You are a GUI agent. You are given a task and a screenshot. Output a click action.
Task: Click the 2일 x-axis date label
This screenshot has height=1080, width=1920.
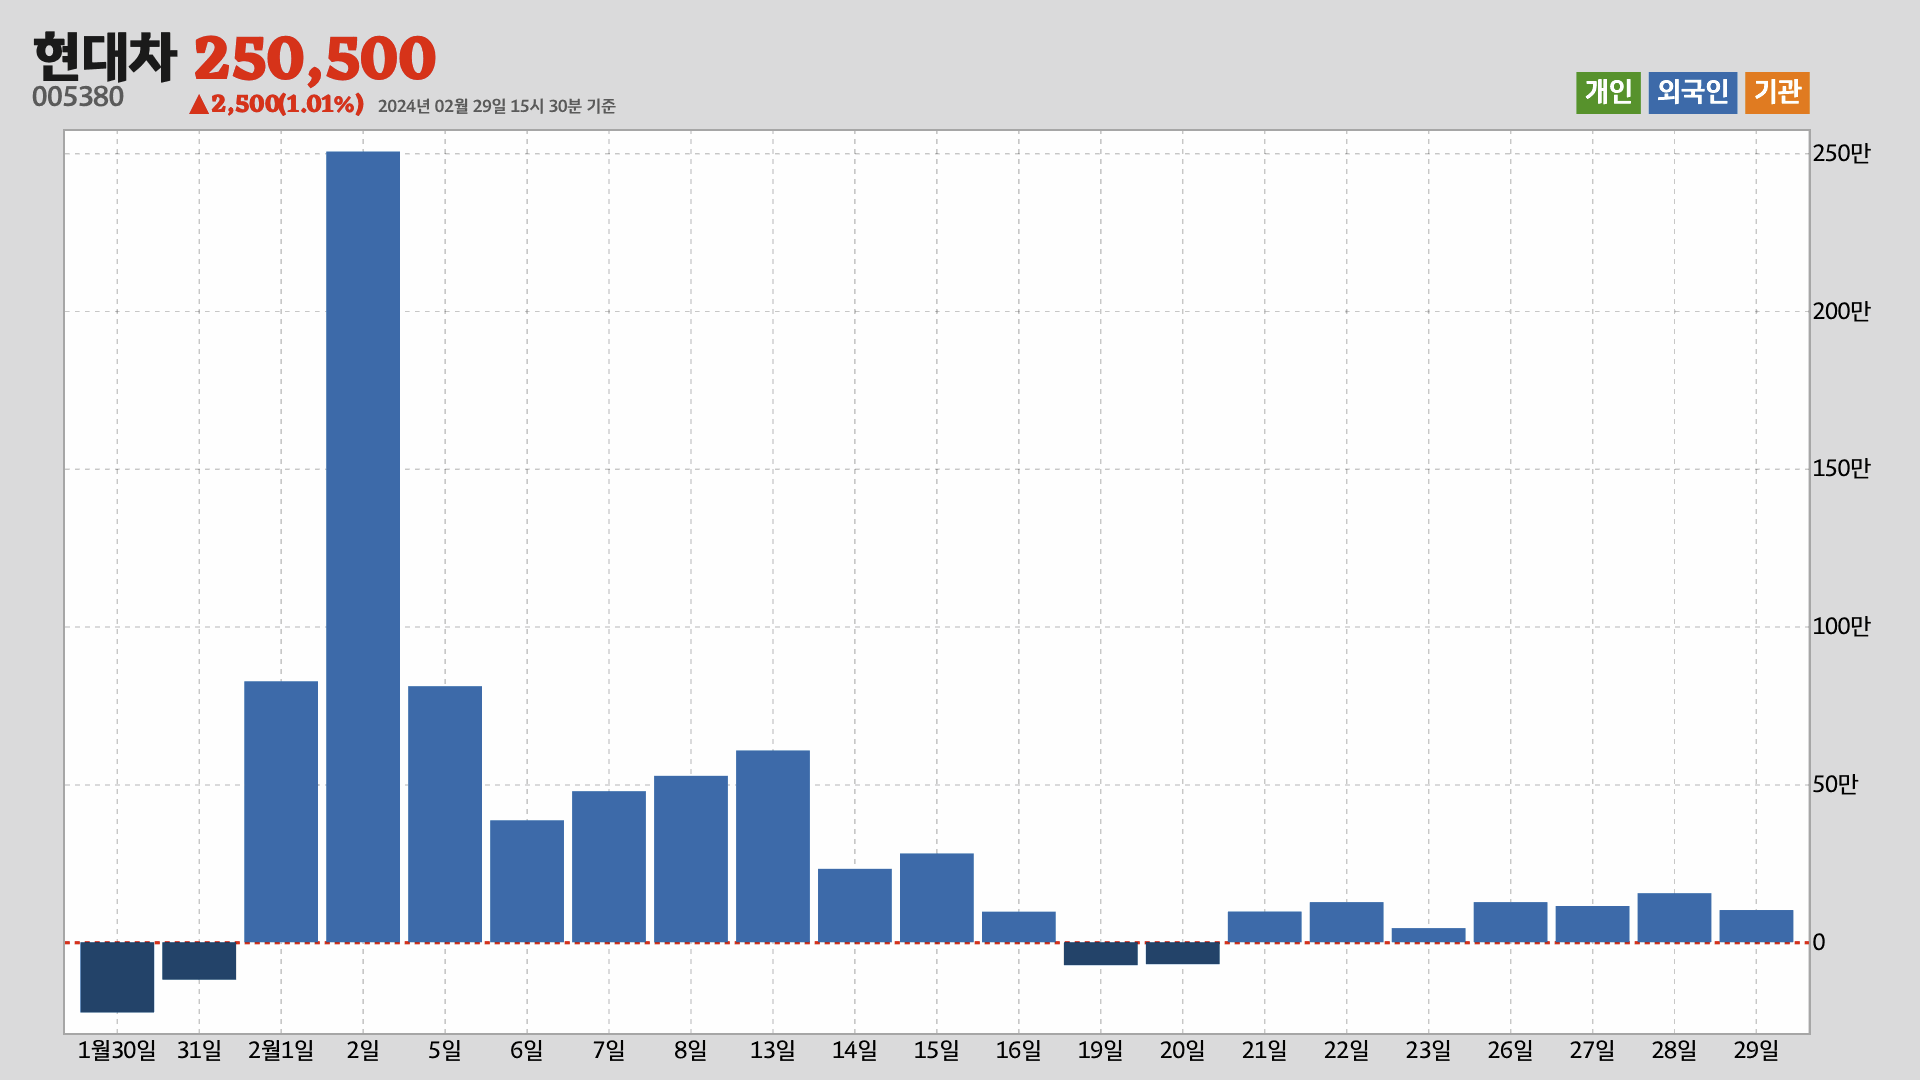pyautogui.click(x=363, y=1051)
